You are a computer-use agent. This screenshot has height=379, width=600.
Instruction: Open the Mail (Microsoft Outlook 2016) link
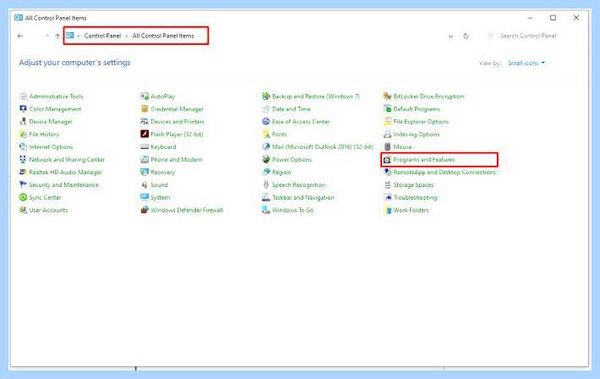pyautogui.click(x=323, y=147)
